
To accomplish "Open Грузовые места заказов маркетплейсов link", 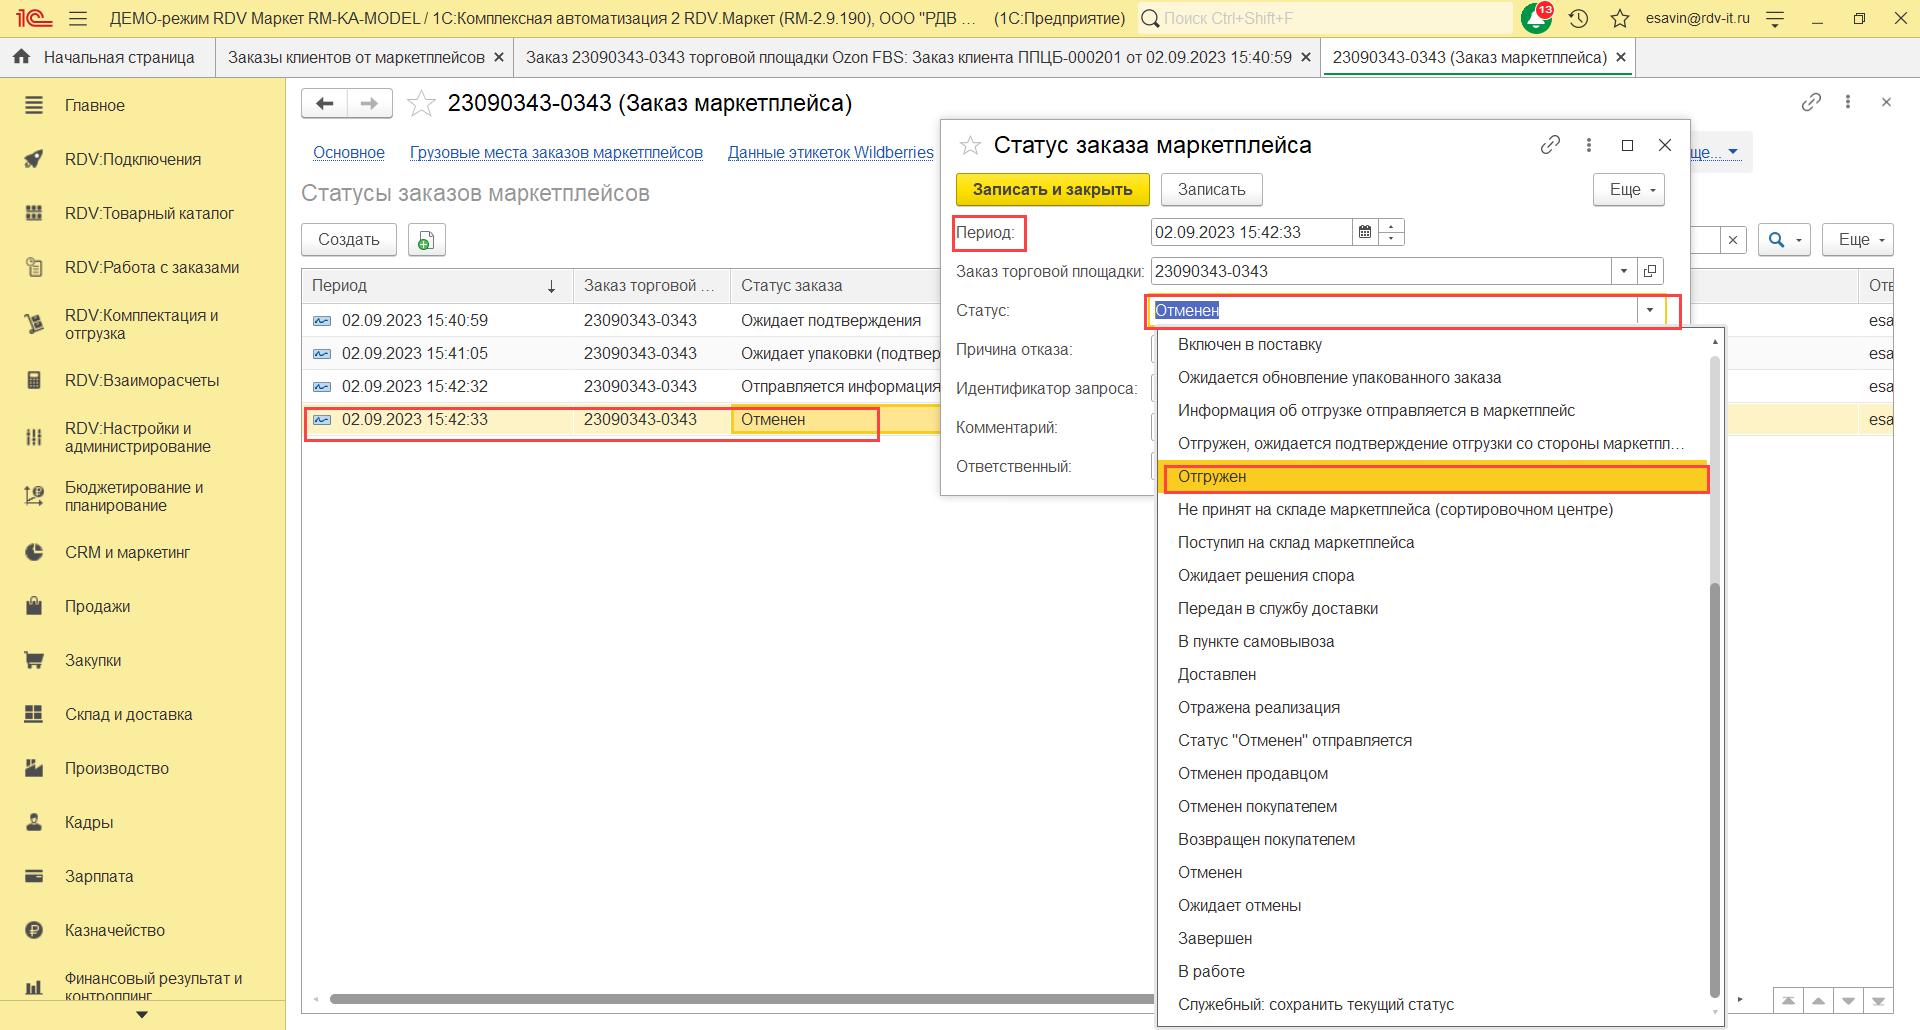I will point(556,152).
